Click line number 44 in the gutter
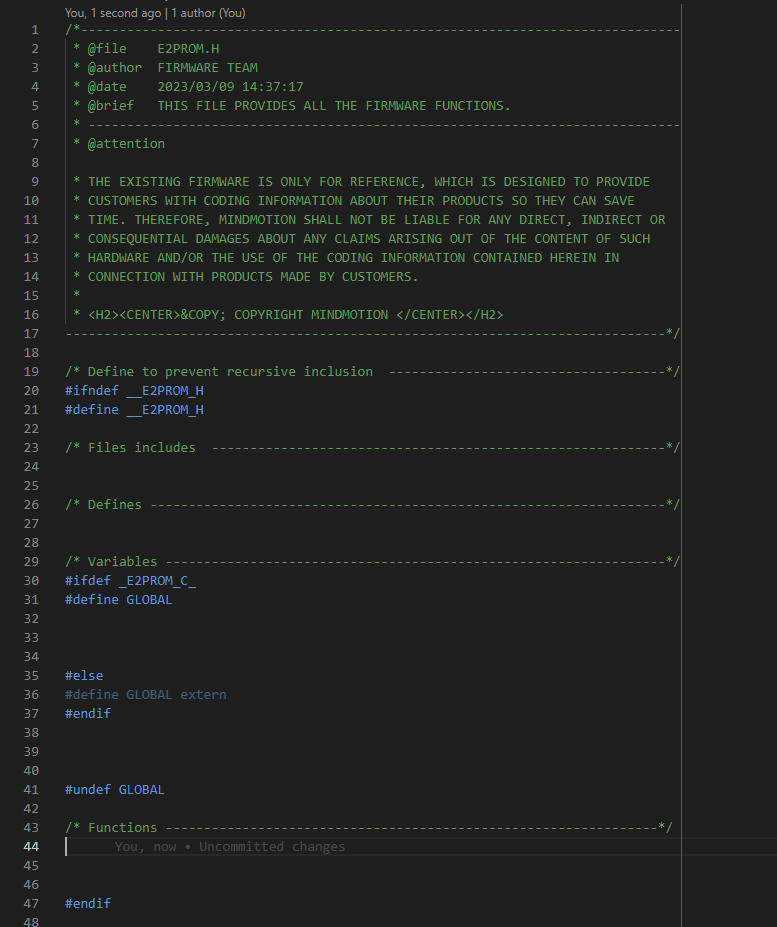 click(x=31, y=847)
